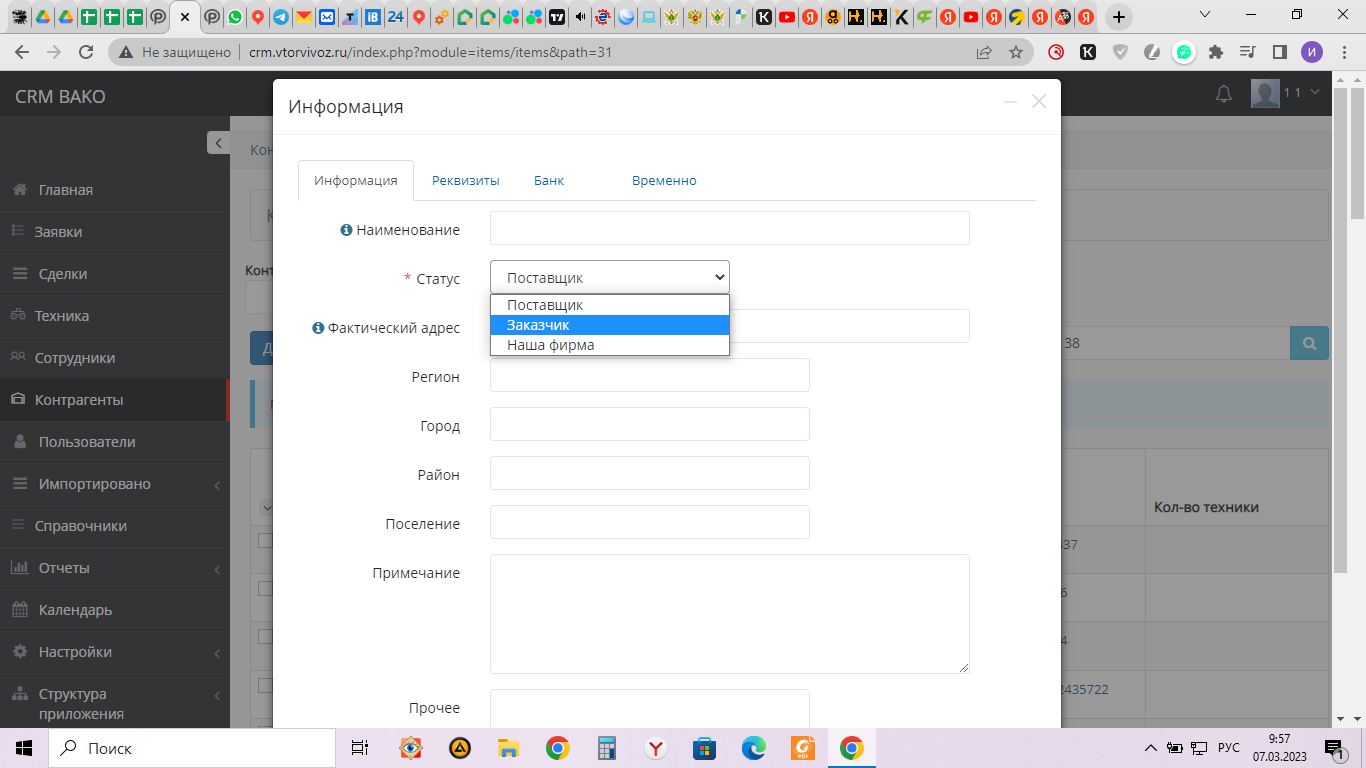
Task: Open the Главная home item in the sidebar
Action: (x=66, y=190)
